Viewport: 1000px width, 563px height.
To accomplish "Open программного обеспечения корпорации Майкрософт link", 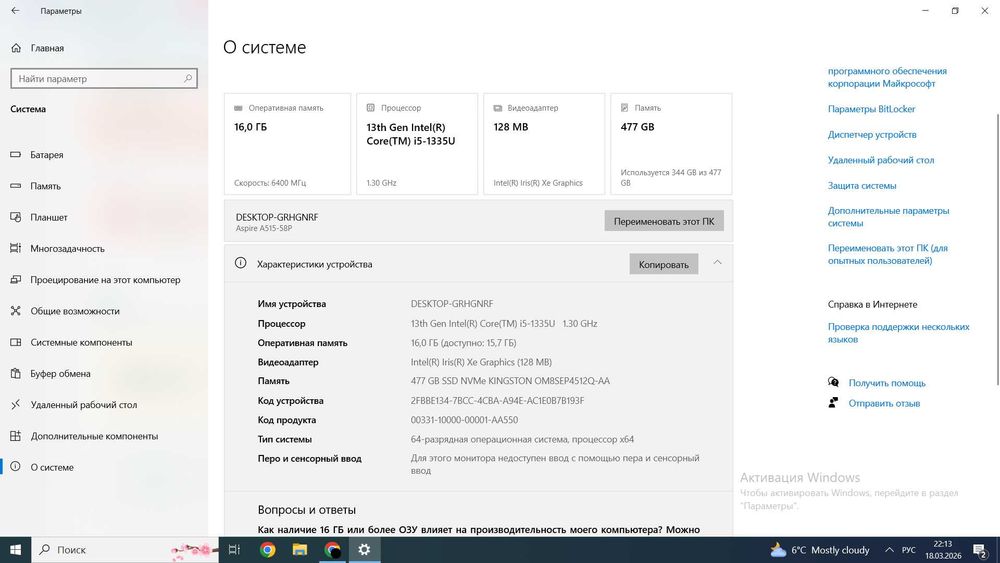I will click(887, 77).
